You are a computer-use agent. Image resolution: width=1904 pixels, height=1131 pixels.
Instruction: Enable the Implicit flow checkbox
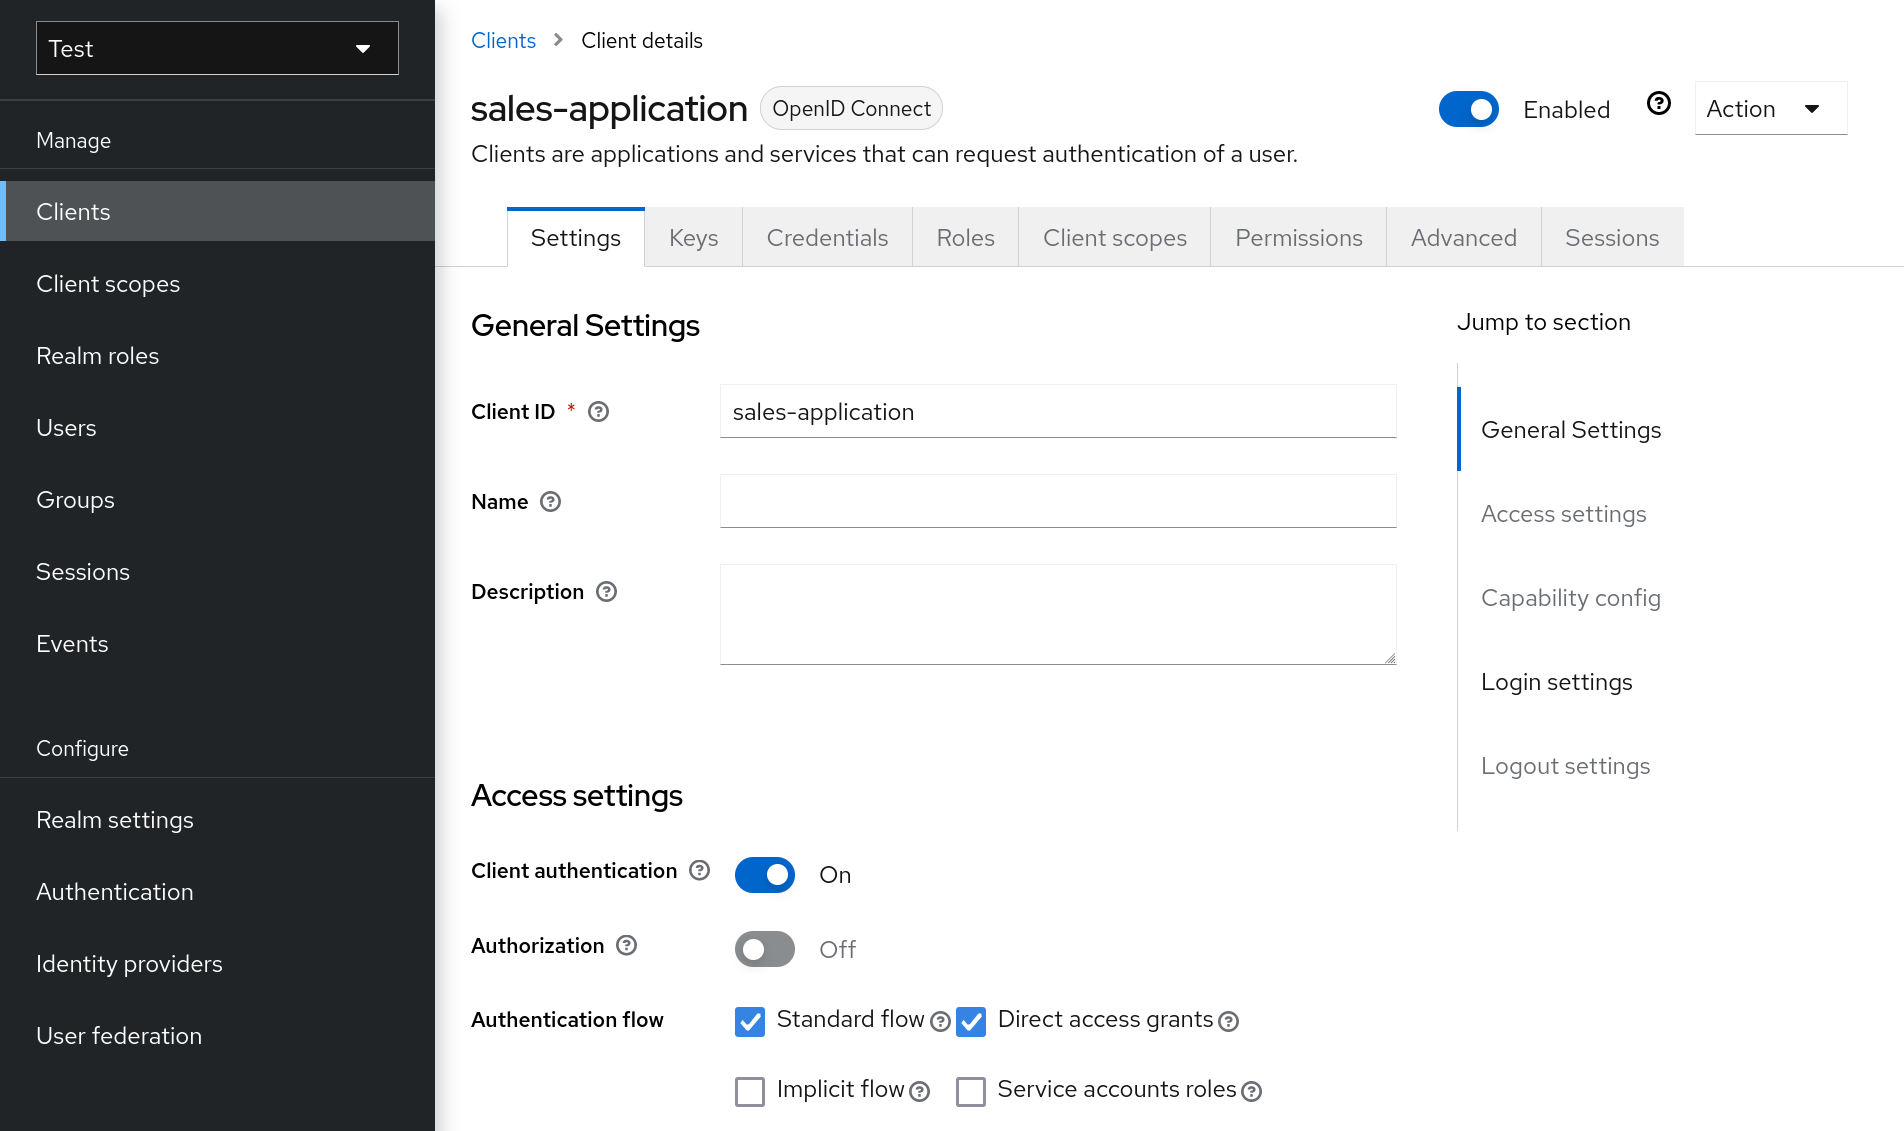coord(749,1092)
